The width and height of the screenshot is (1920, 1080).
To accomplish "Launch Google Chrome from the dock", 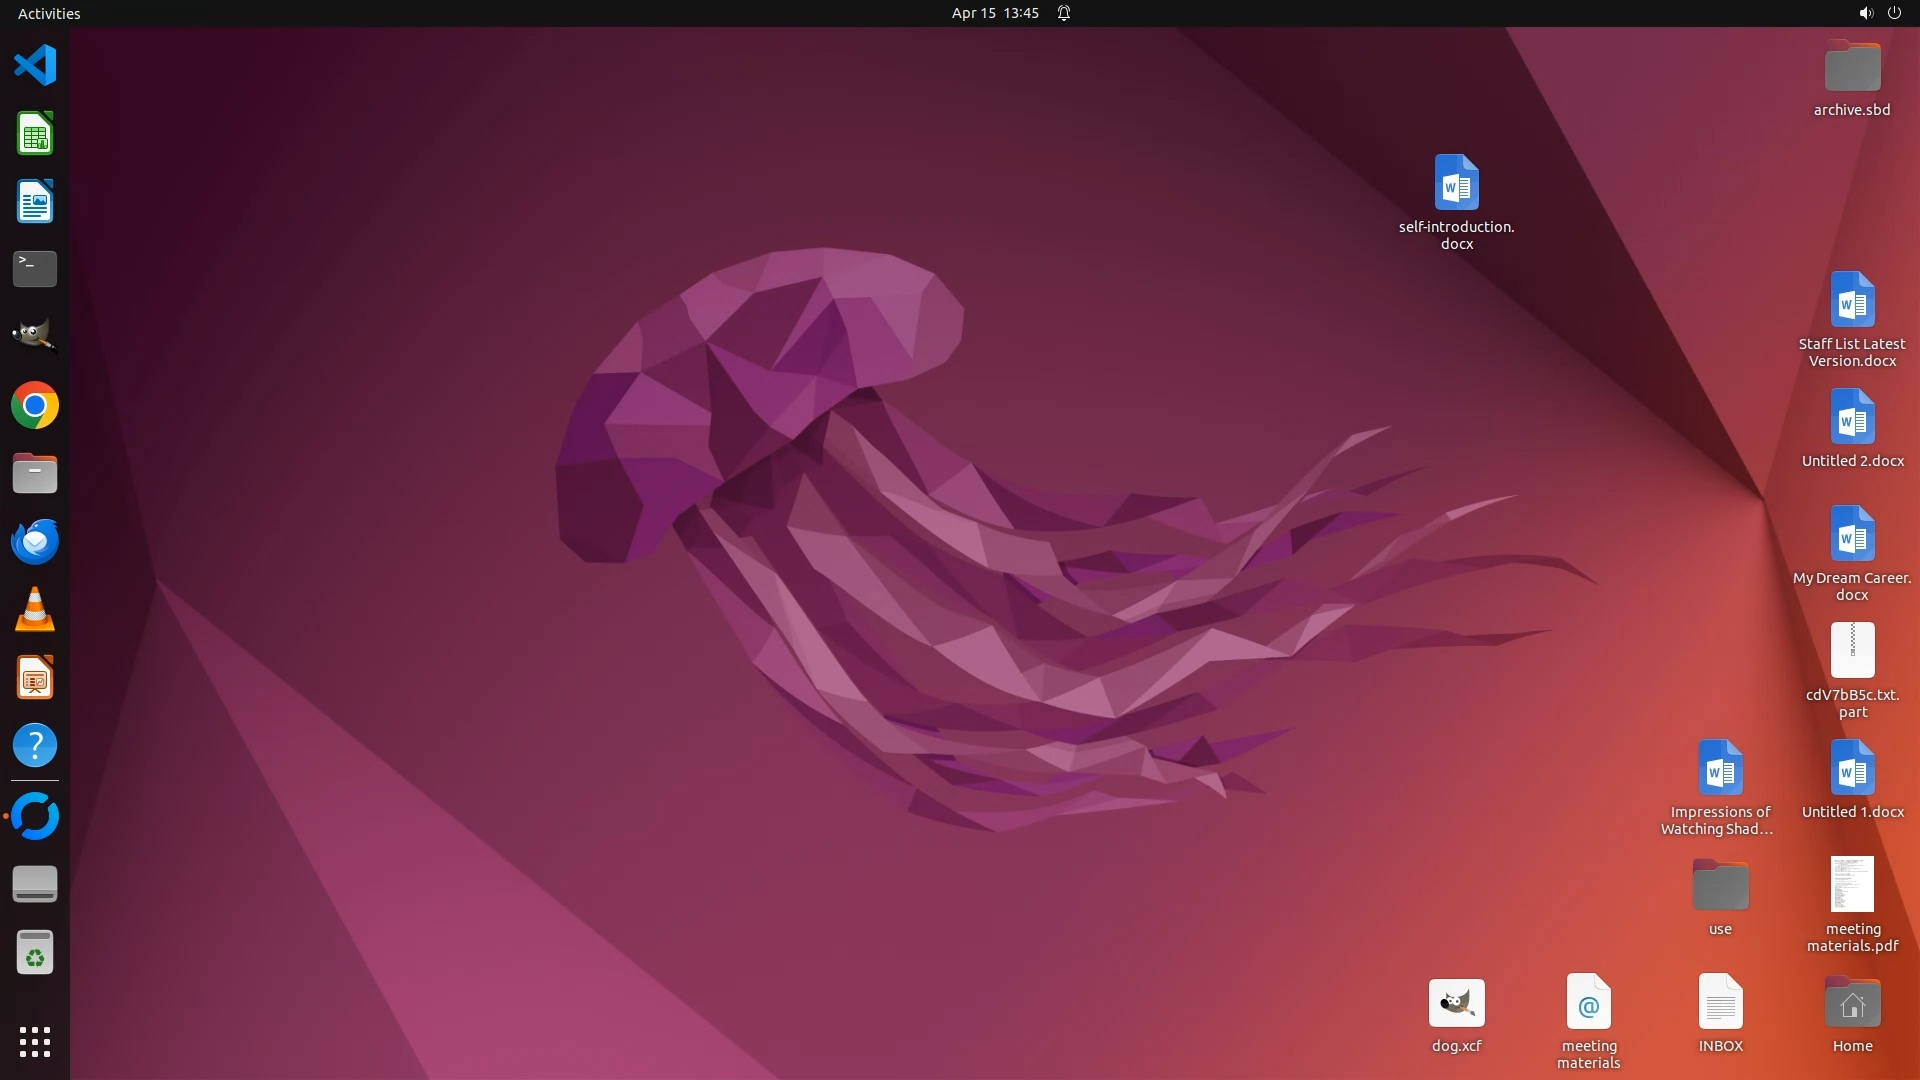I will pos(35,406).
